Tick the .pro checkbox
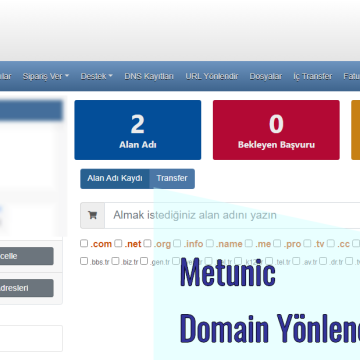The height and width of the screenshot is (360, 360). [x=277, y=243]
